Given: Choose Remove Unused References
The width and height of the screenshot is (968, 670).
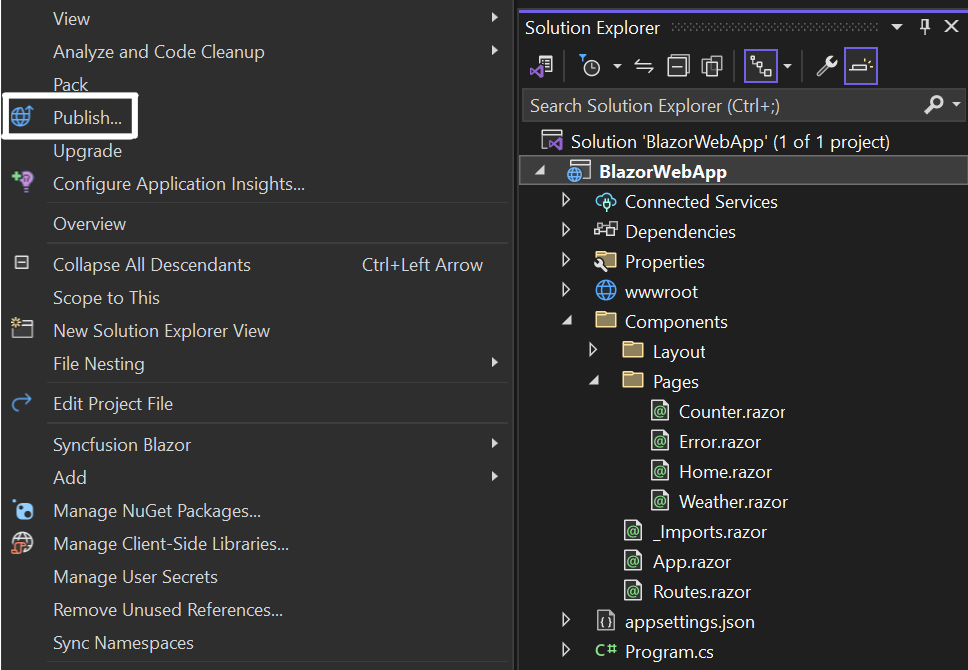Looking at the screenshot, I should [x=167, y=609].
